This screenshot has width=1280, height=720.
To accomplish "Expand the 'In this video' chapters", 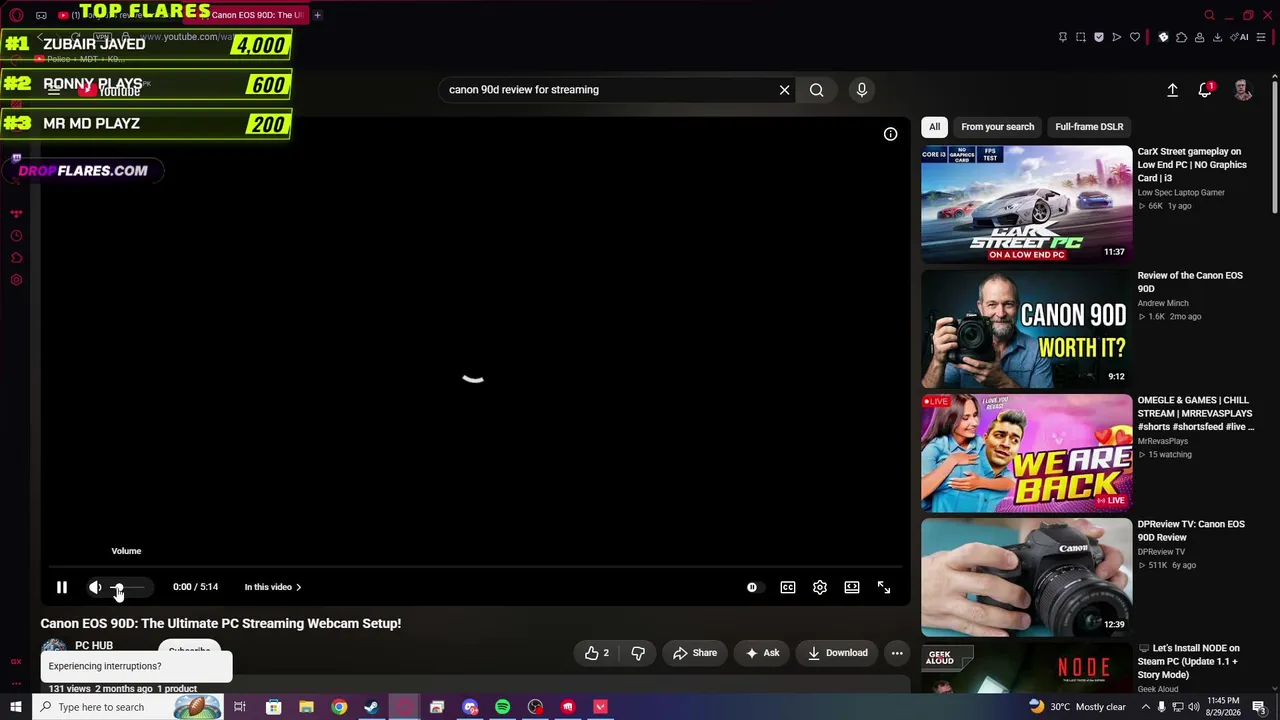I will (x=273, y=587).
